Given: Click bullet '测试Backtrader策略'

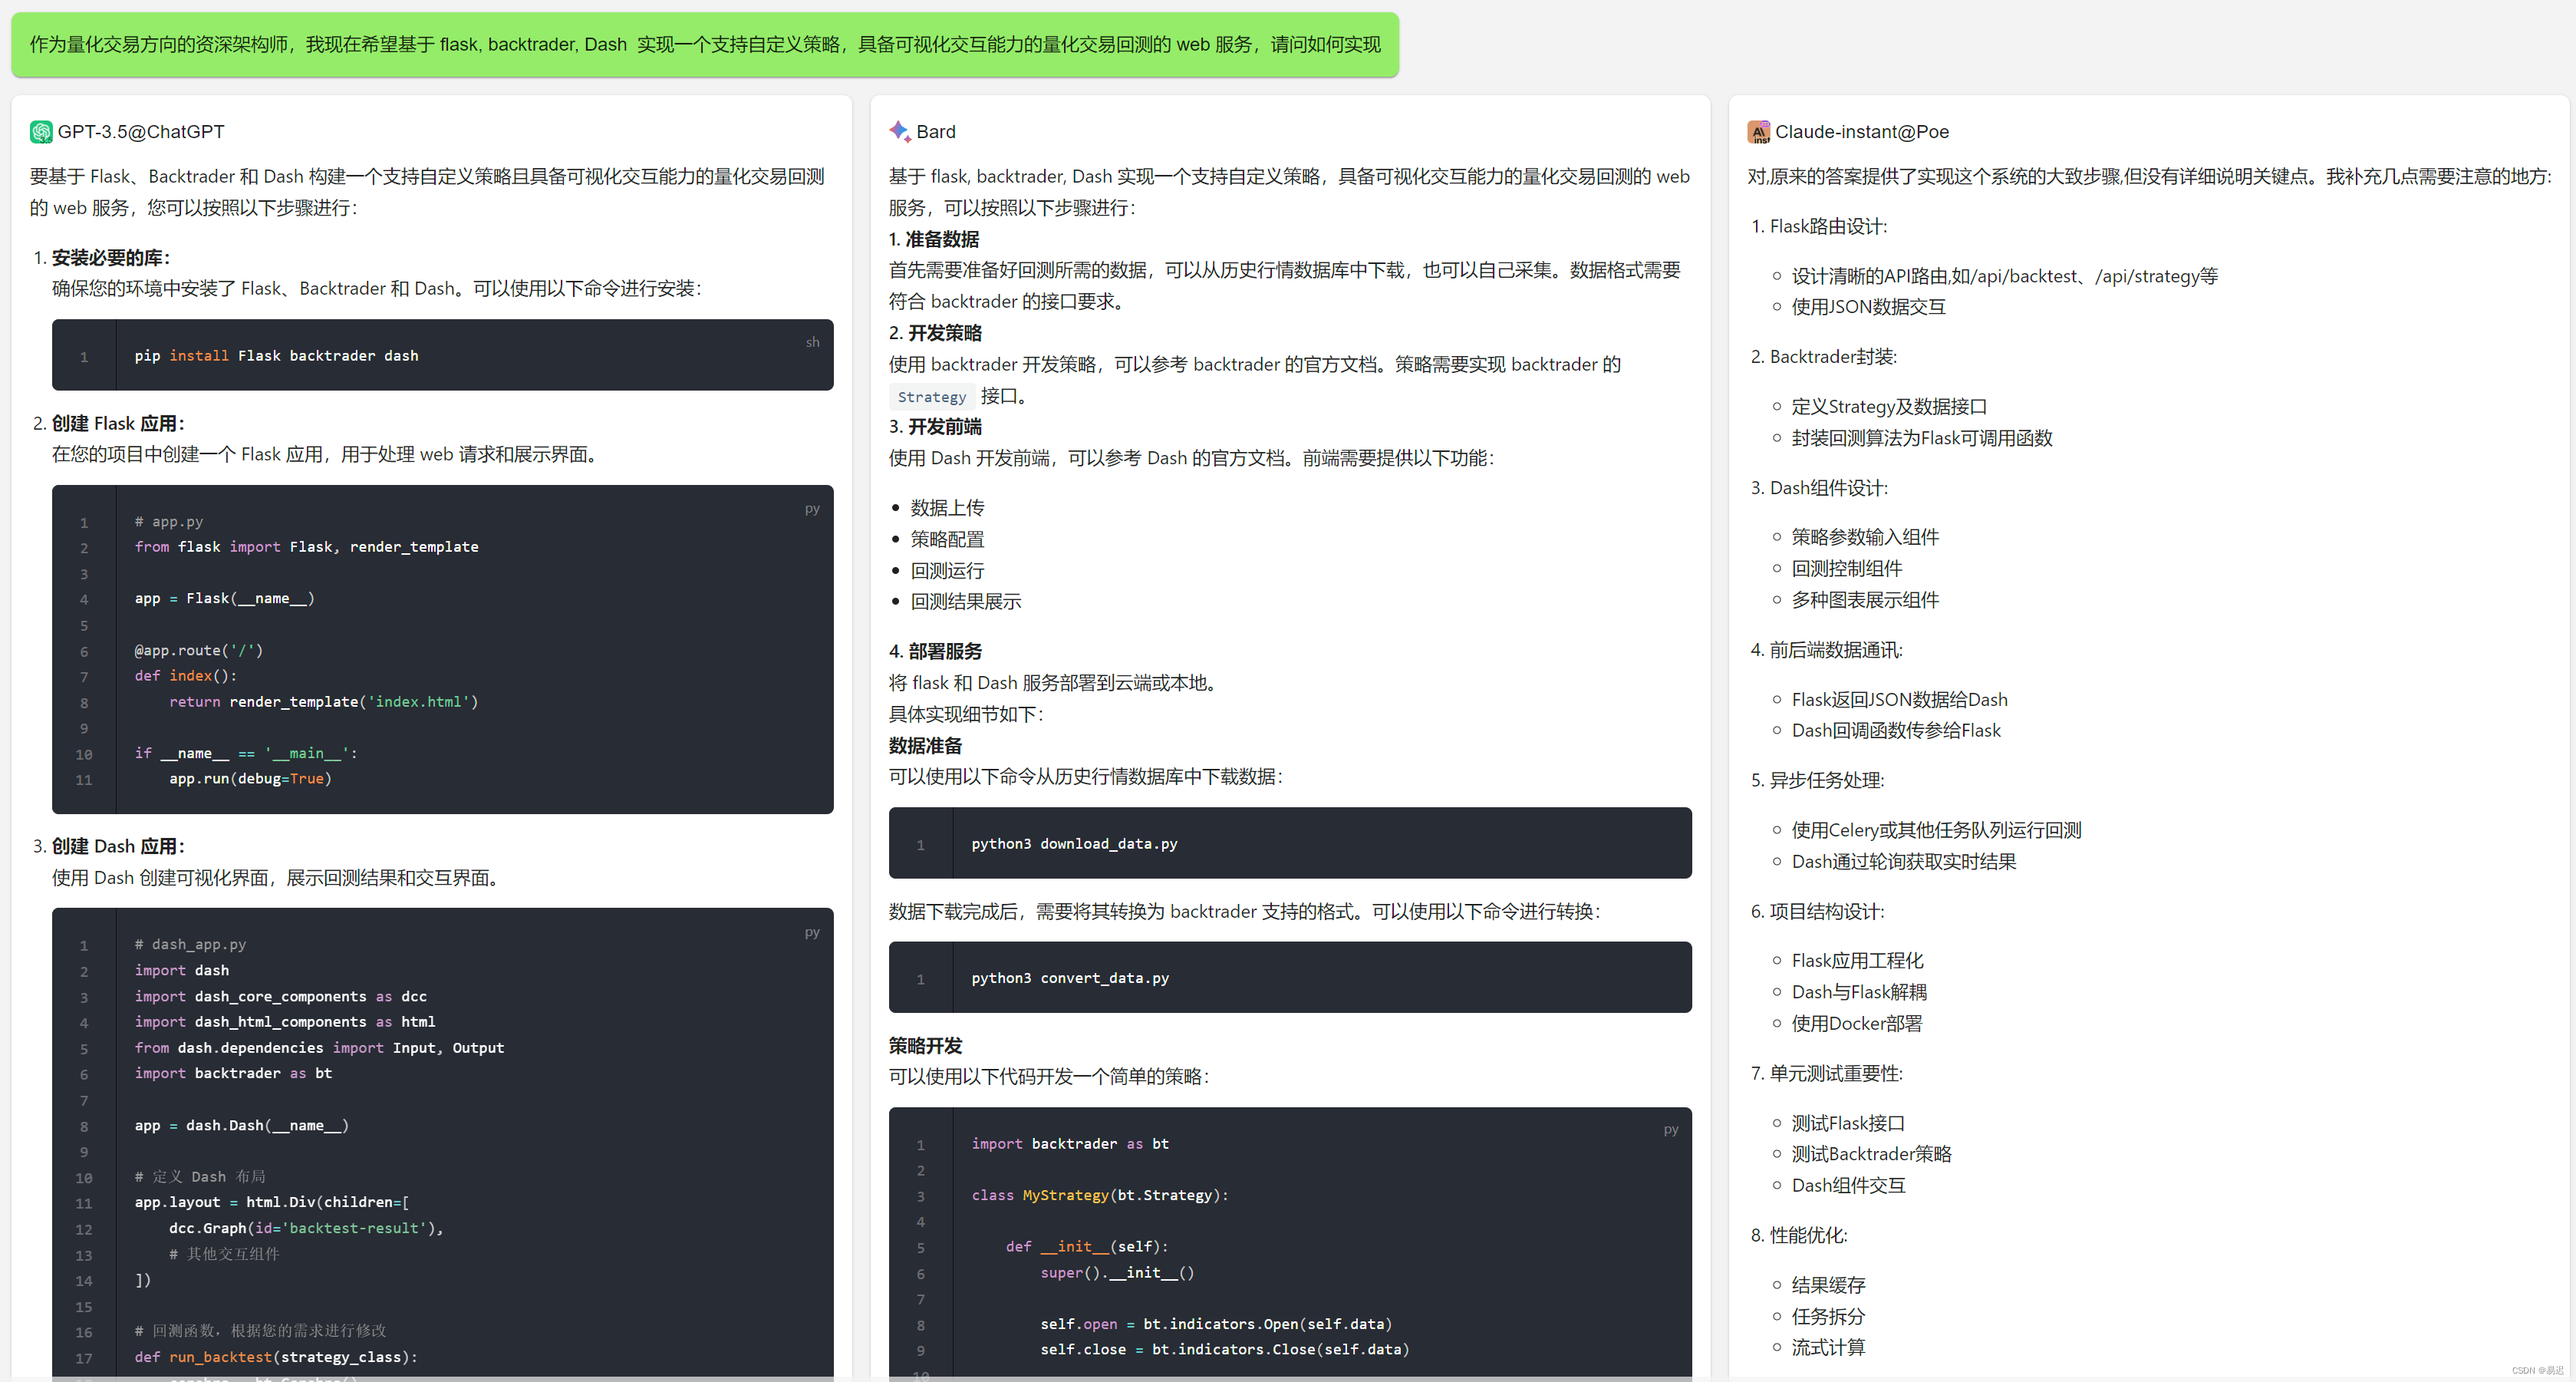Looking at the screenshot, I should coord(1871,1155).
